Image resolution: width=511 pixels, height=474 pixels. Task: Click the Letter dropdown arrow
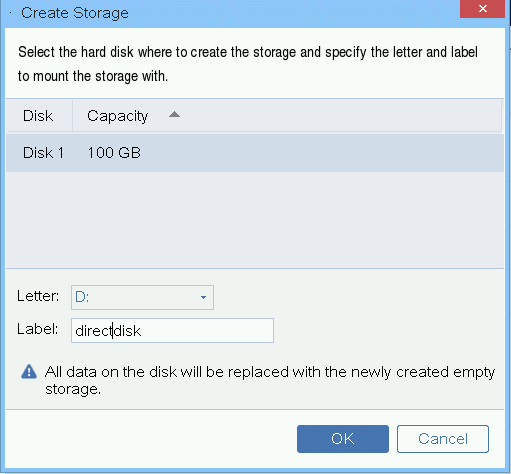(x=203, y=297)
